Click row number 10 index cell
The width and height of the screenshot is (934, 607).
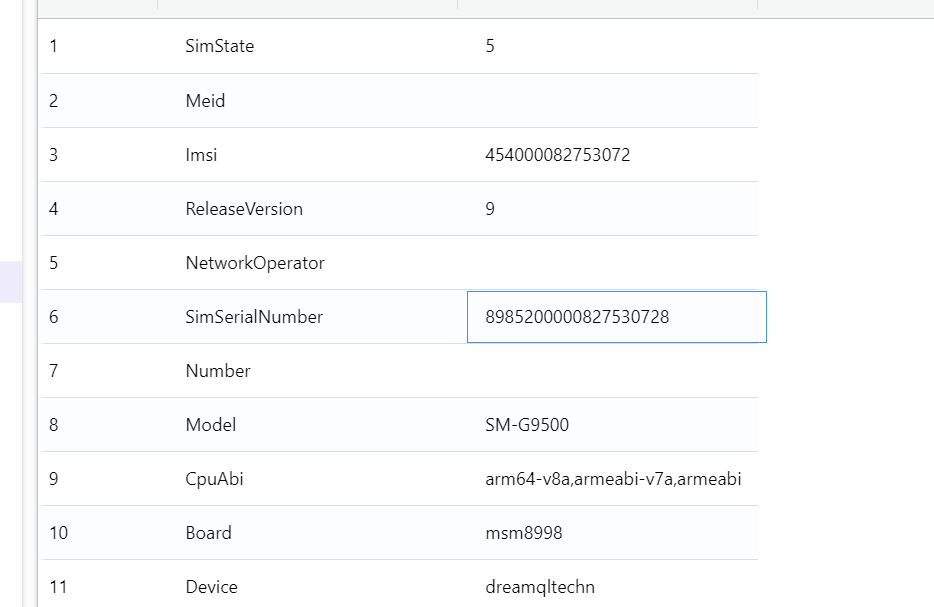pyautogui.click(x=59, y=533)
